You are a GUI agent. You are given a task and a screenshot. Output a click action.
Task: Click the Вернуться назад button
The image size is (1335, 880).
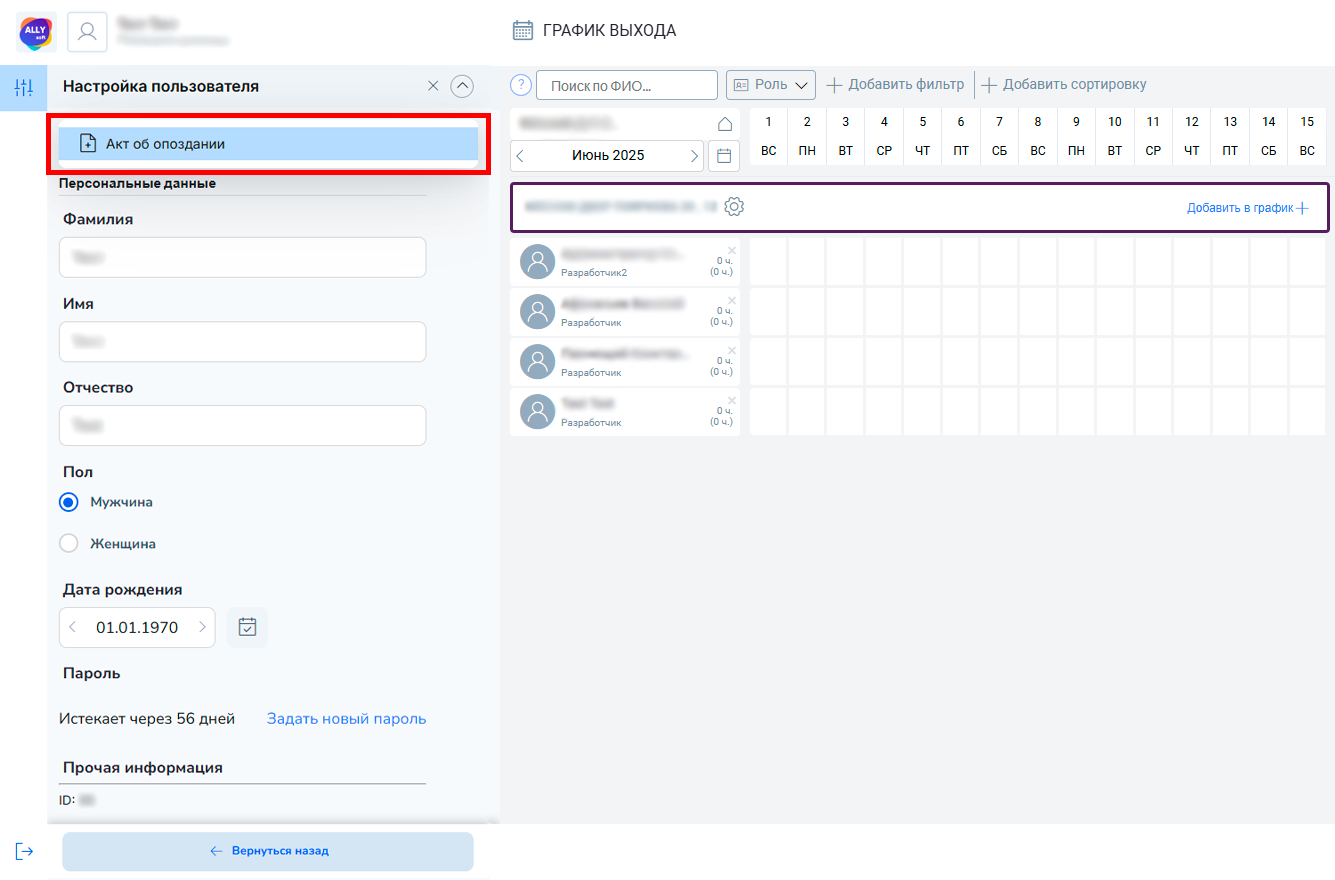pyautogui.click(x=268, y=851)
